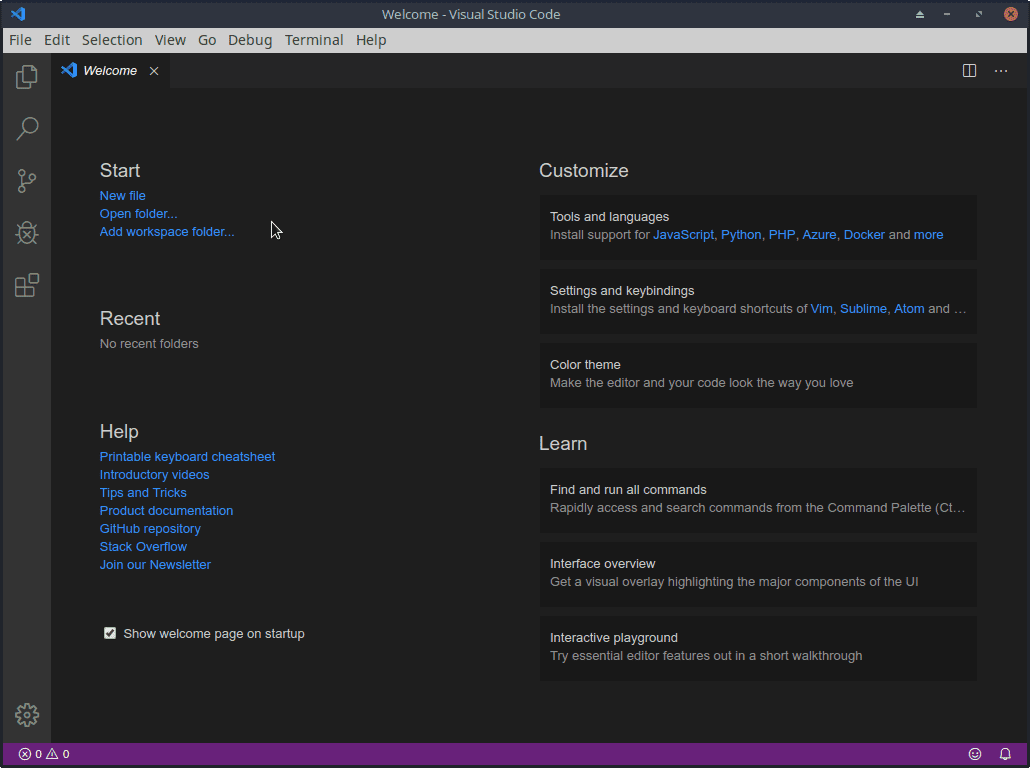This screenshot has height=768, width=1030.
Task: Open the Terminal menu
Action: coord(314,40)
